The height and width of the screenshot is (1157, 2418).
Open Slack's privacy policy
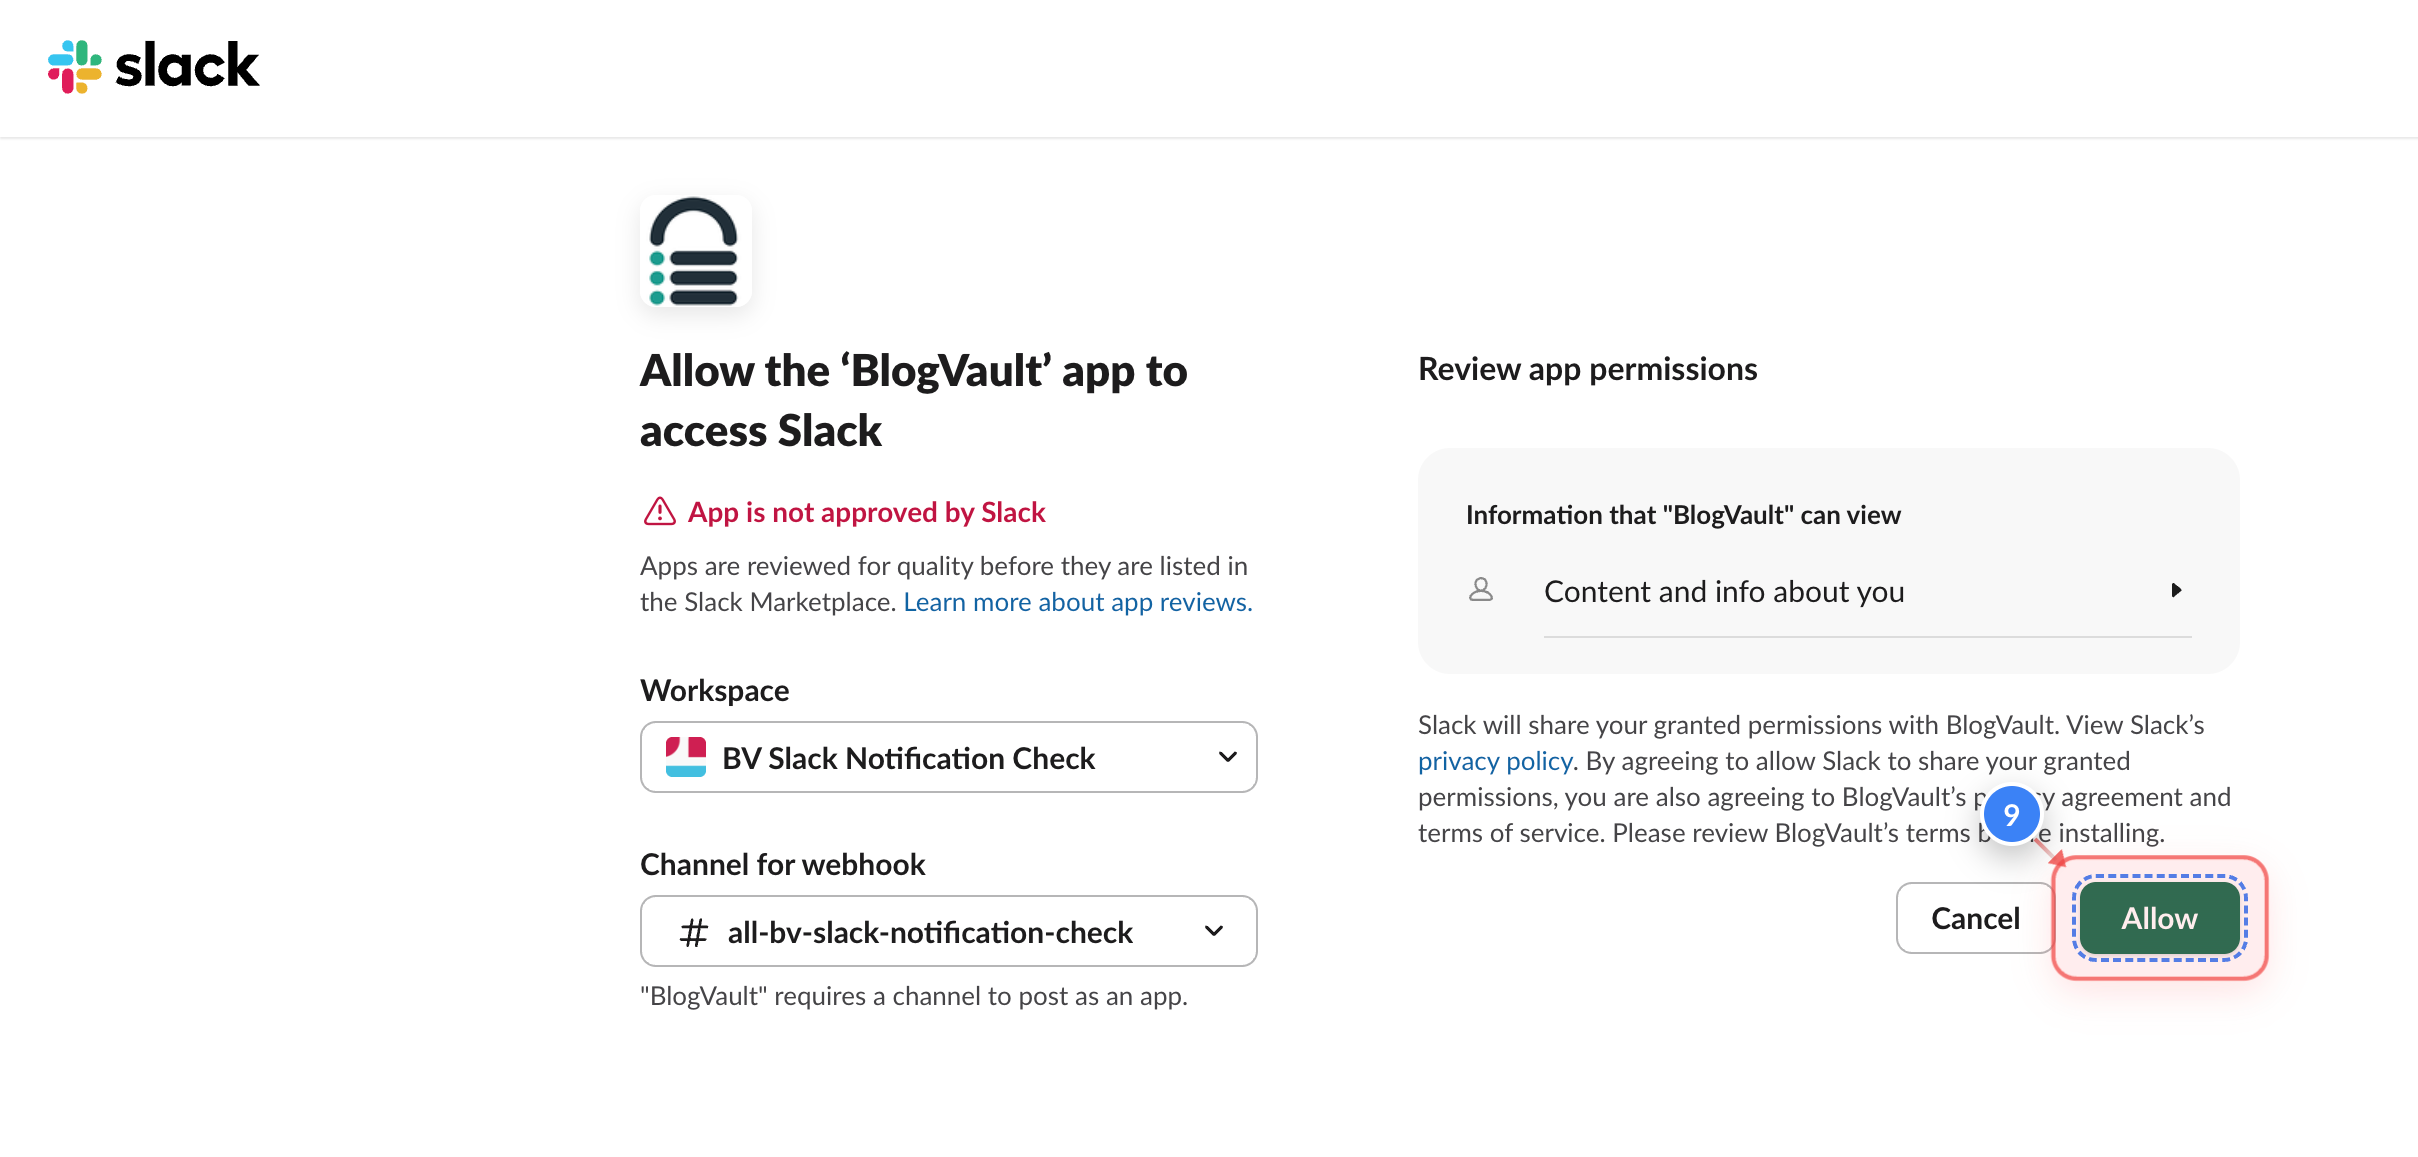pyautogui.click(x=1494, y=760)
